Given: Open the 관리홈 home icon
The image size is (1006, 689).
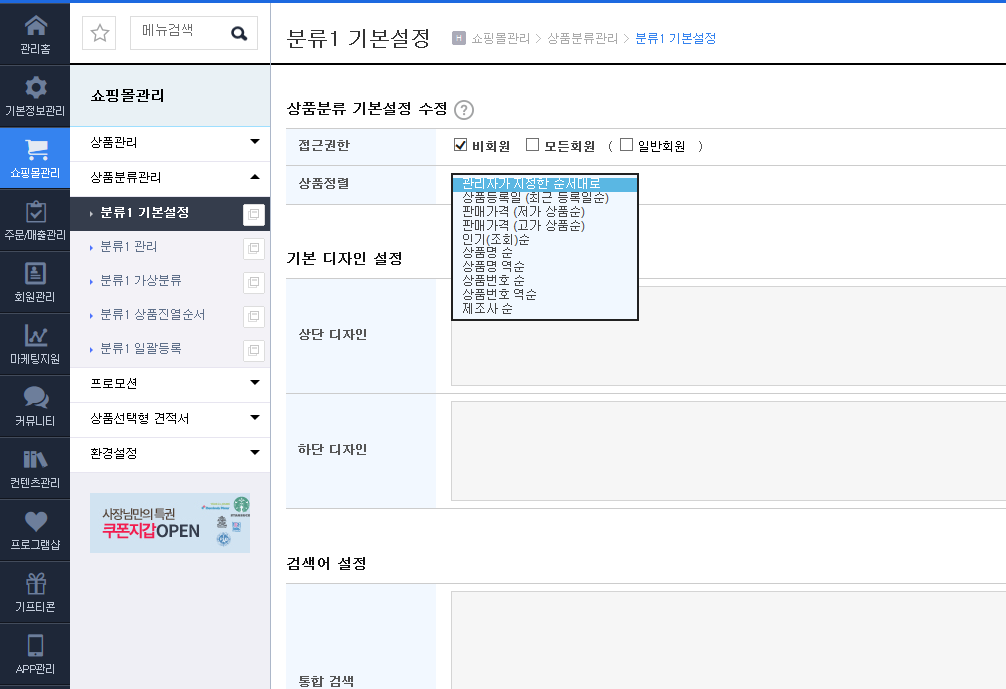Looking at the screenshot, I should tap(35, 26).
